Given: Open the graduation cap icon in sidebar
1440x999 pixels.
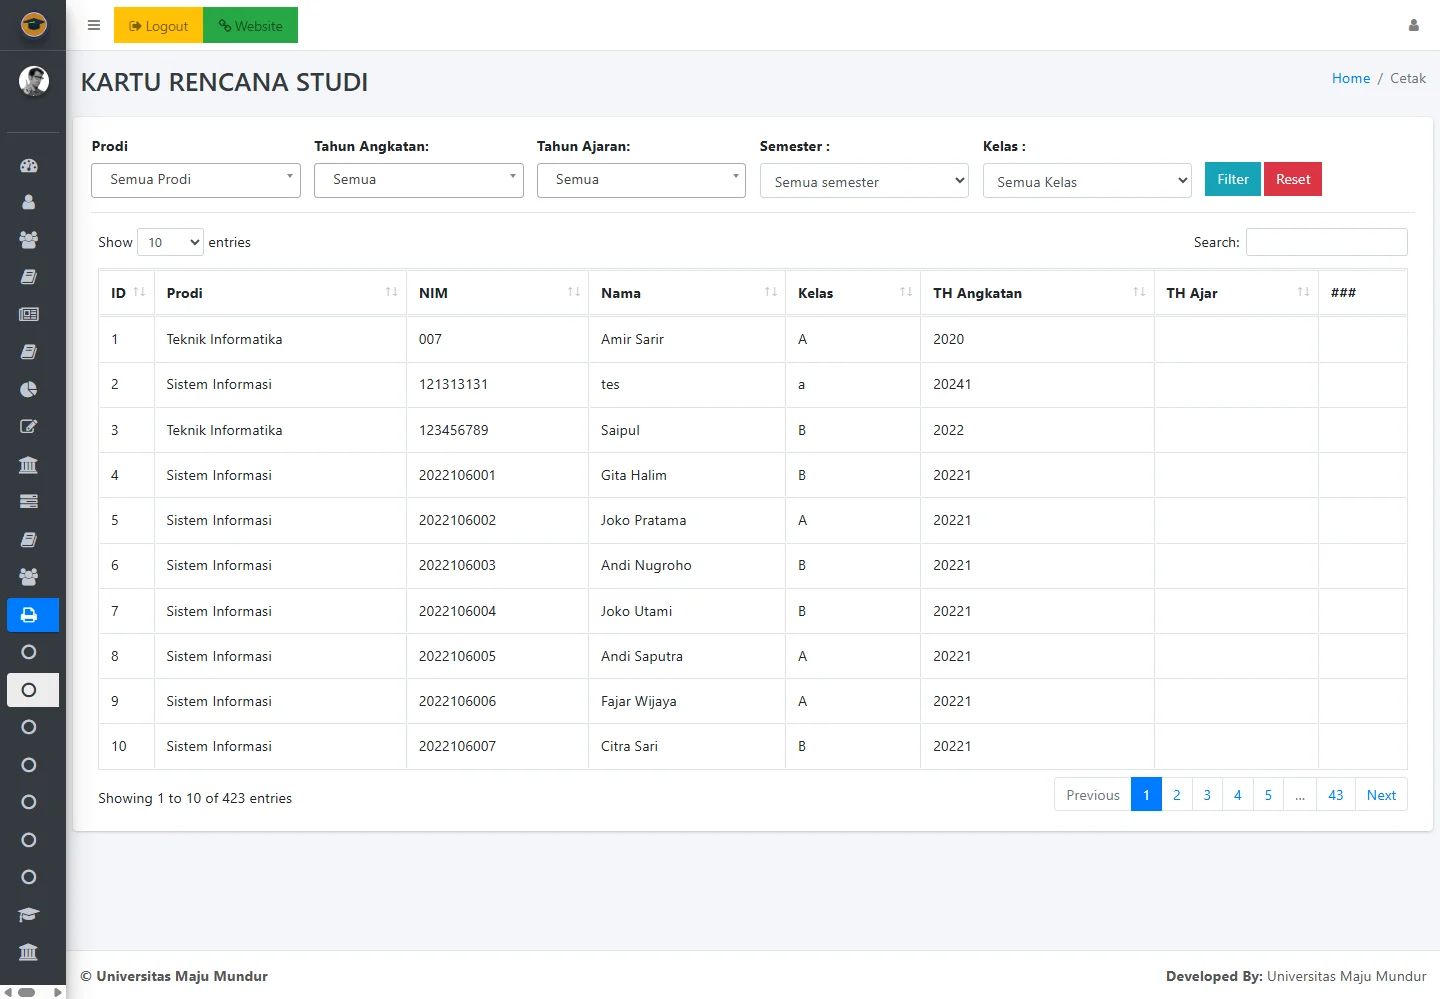Looking at the screenshot, I should tap(29, 914).
